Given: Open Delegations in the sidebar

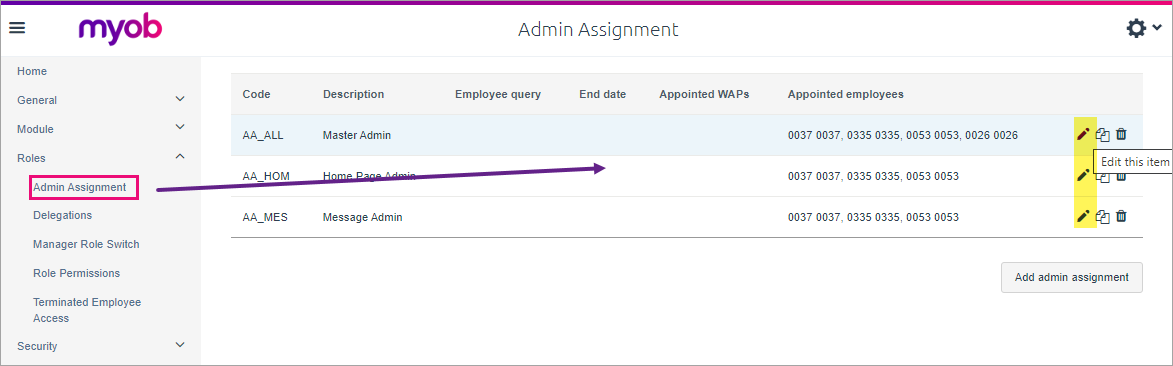Looking at the screenshot, I should [x=63, y=216].
